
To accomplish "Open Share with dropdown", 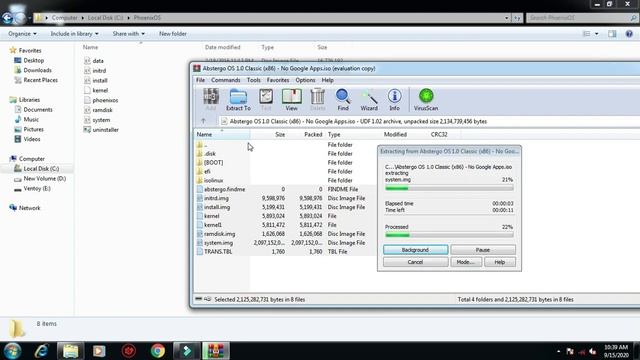I will (x=129, y=34).
